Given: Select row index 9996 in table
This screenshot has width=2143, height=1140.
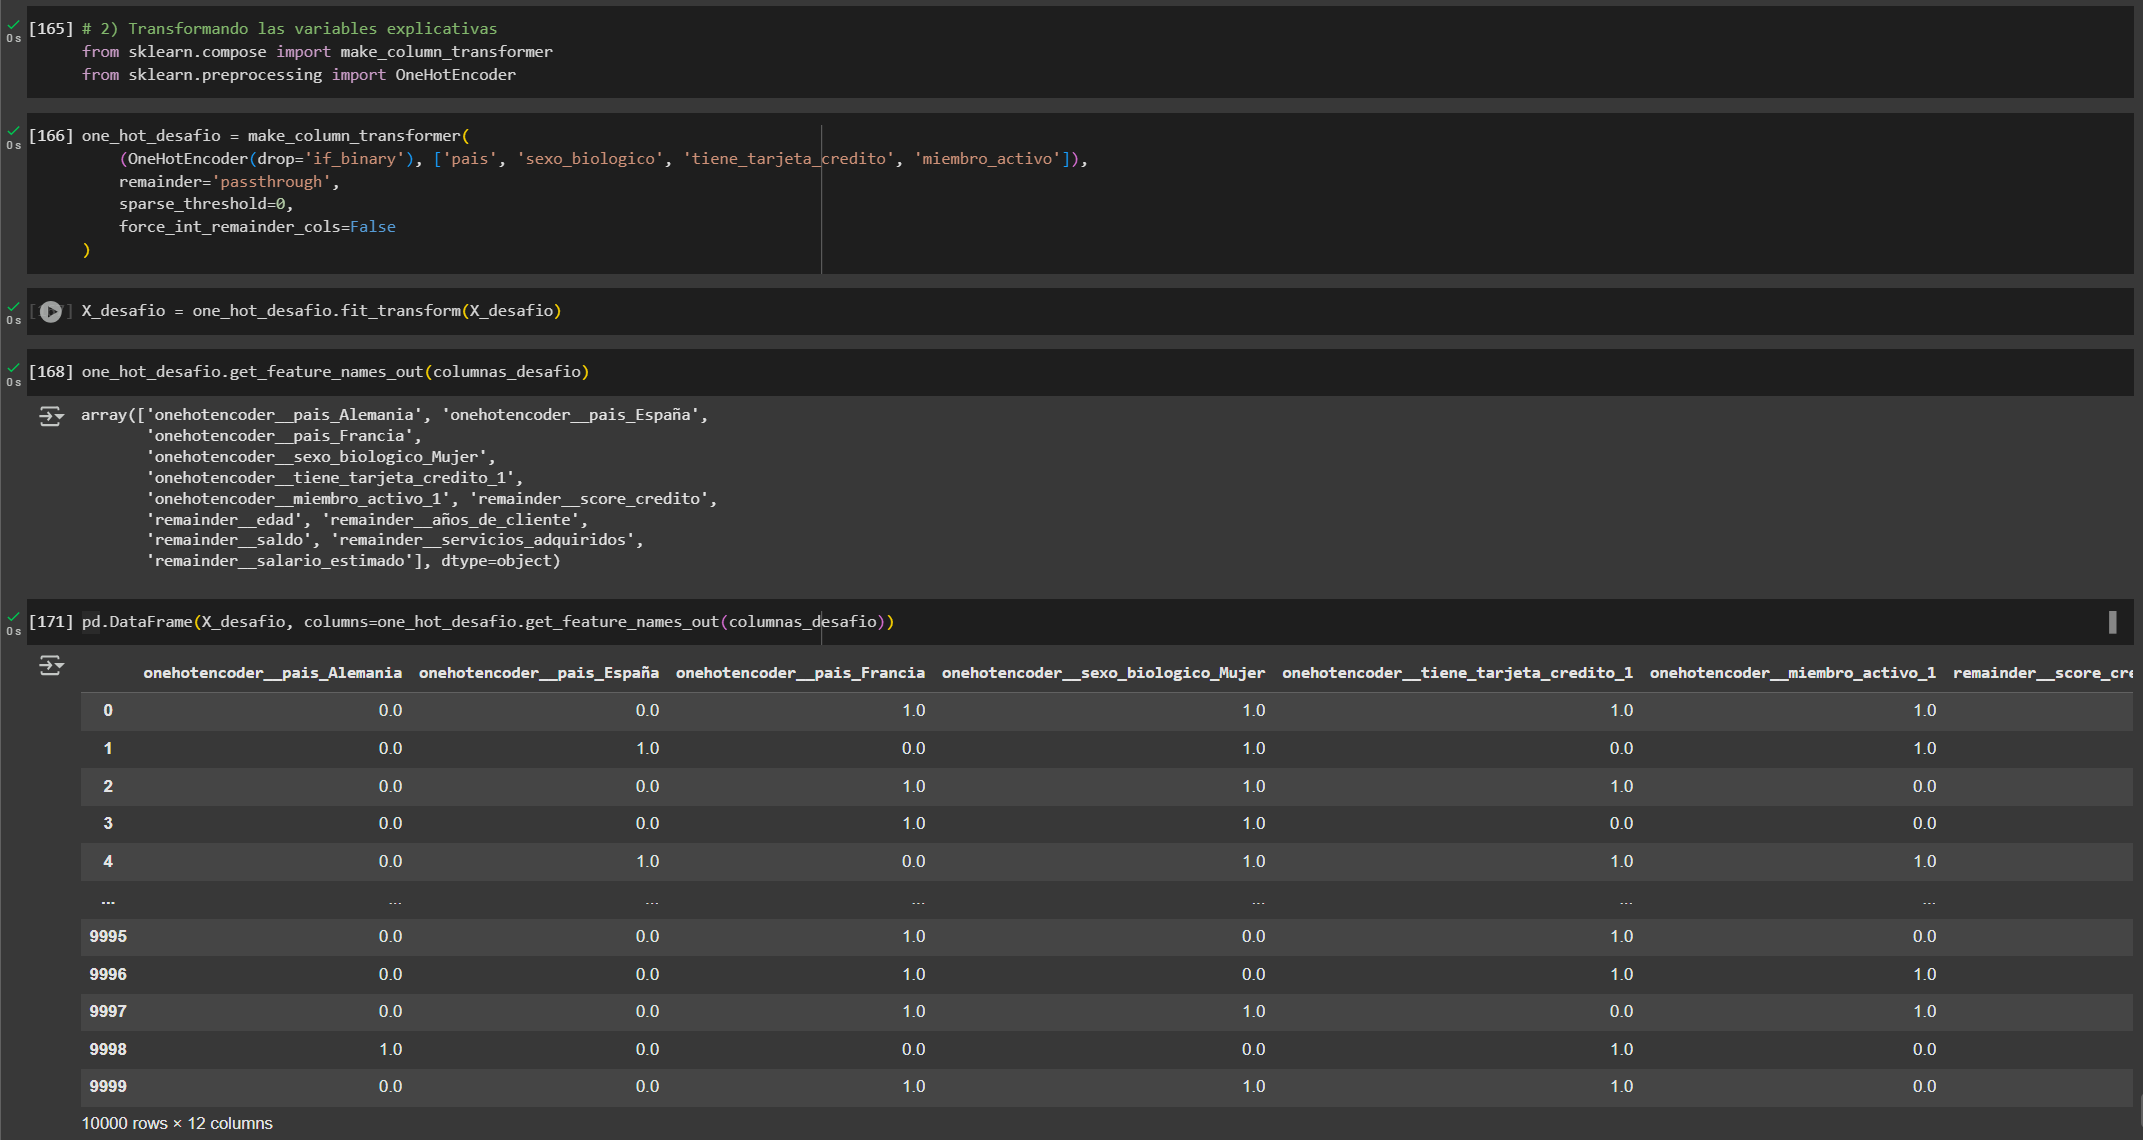Looking at the screenshot, I should (x=108, y=975).
